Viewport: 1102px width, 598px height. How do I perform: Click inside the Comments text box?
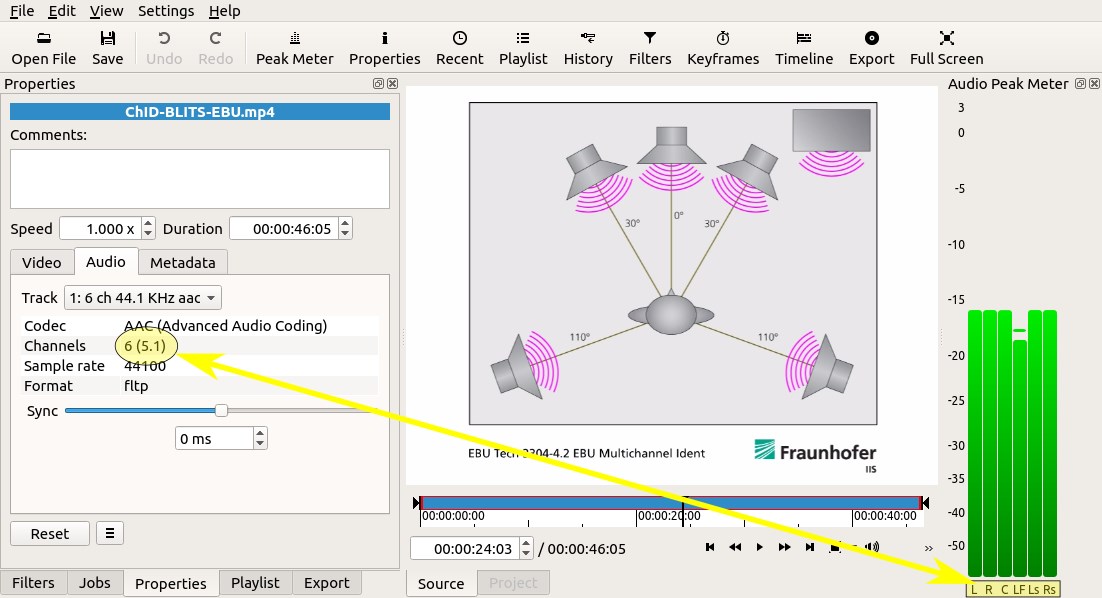coord(200,179)
